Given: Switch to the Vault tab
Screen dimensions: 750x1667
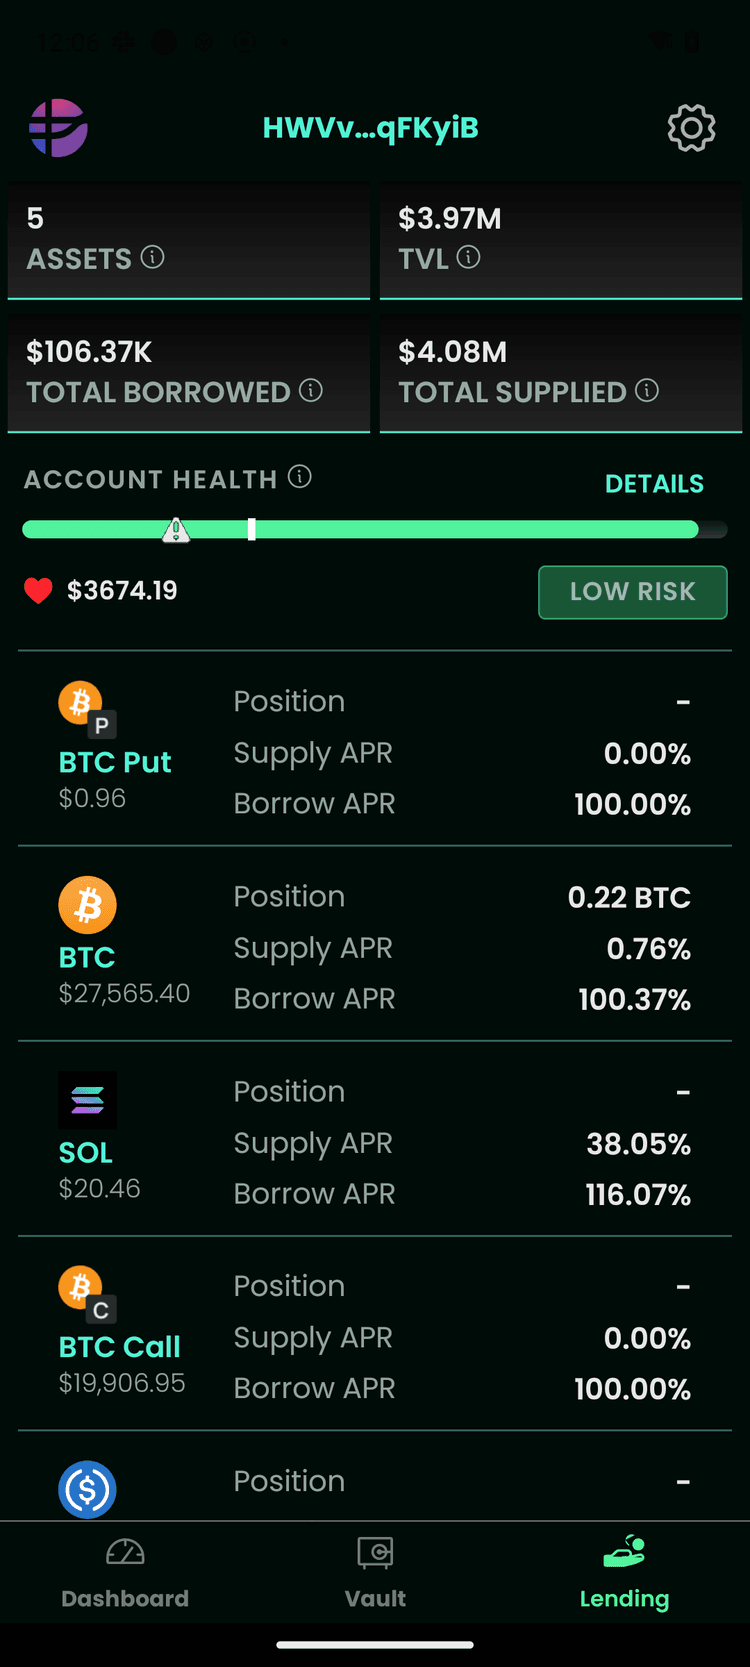Looking at the screenshot, I should pyautogui.click(x=375, y=1572).
